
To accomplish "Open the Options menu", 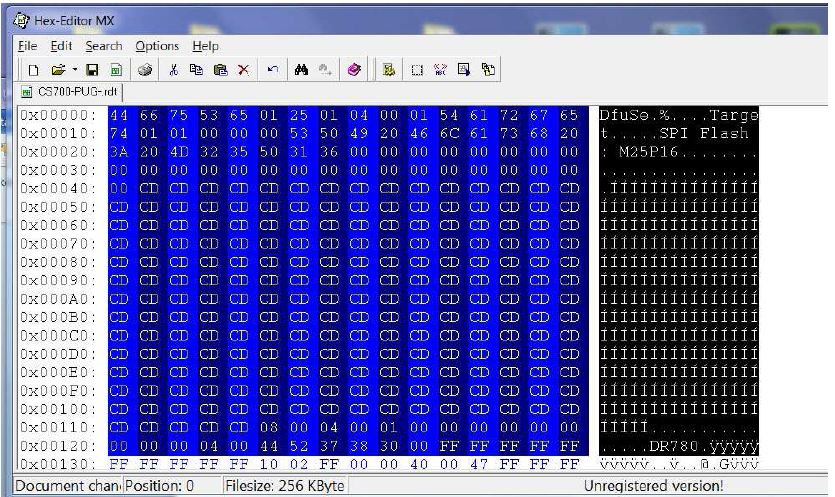I will point(157,46).
